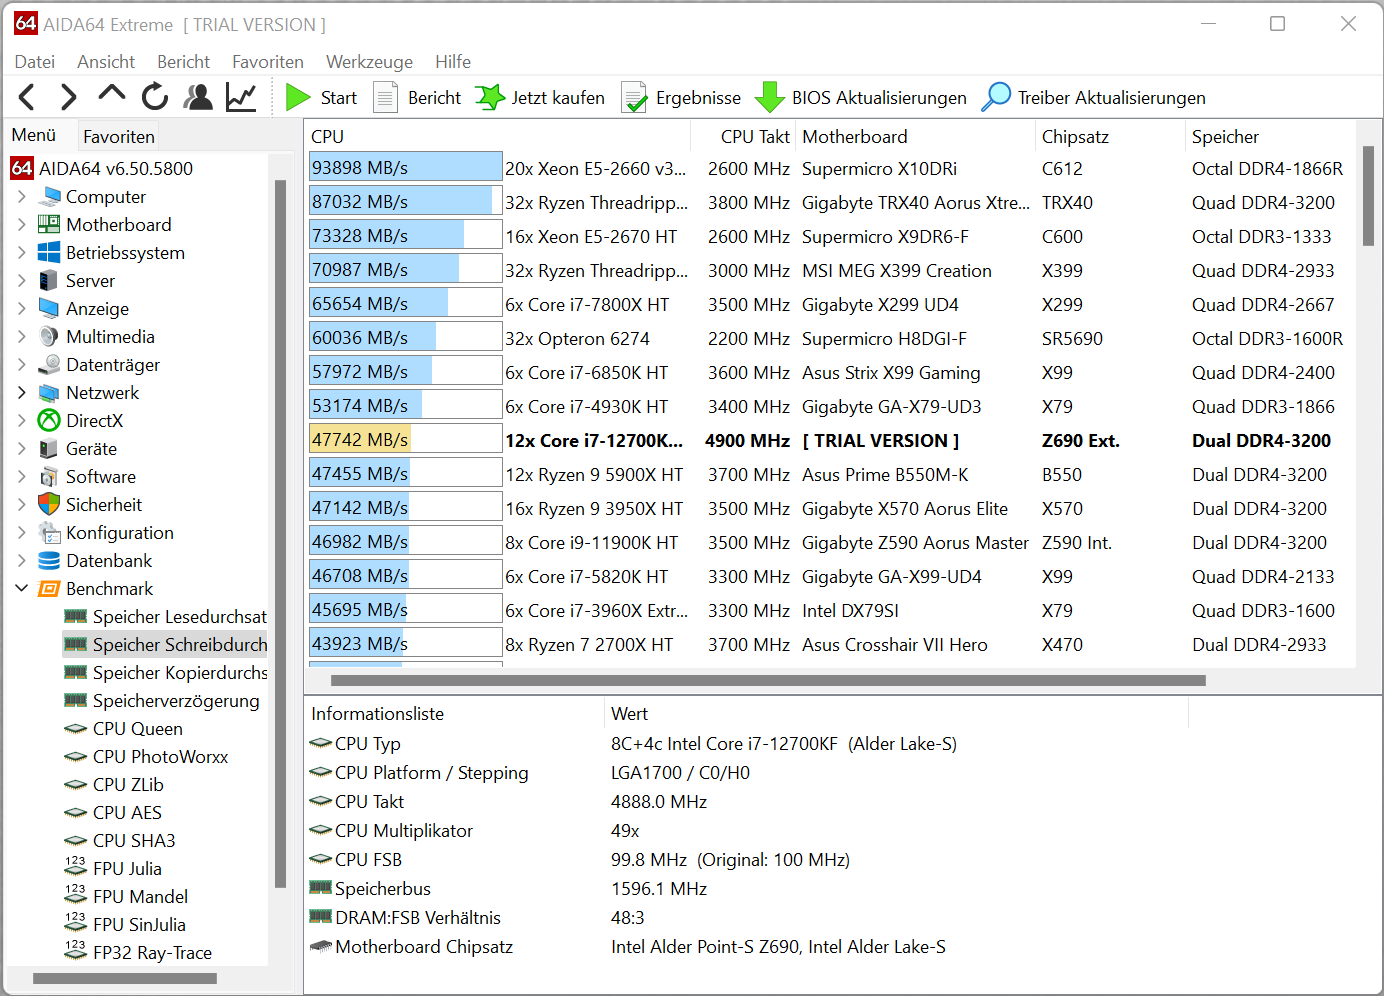
Task: Open the Werkzeuge menu
Action: [370, 62]
